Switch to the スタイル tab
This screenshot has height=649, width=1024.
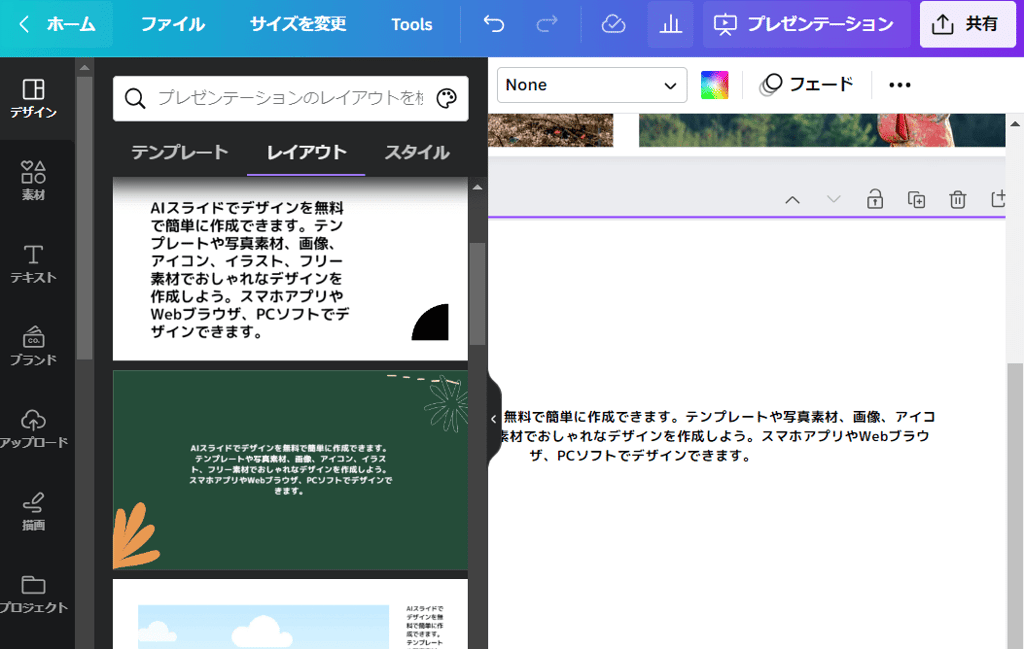[417, 153]
